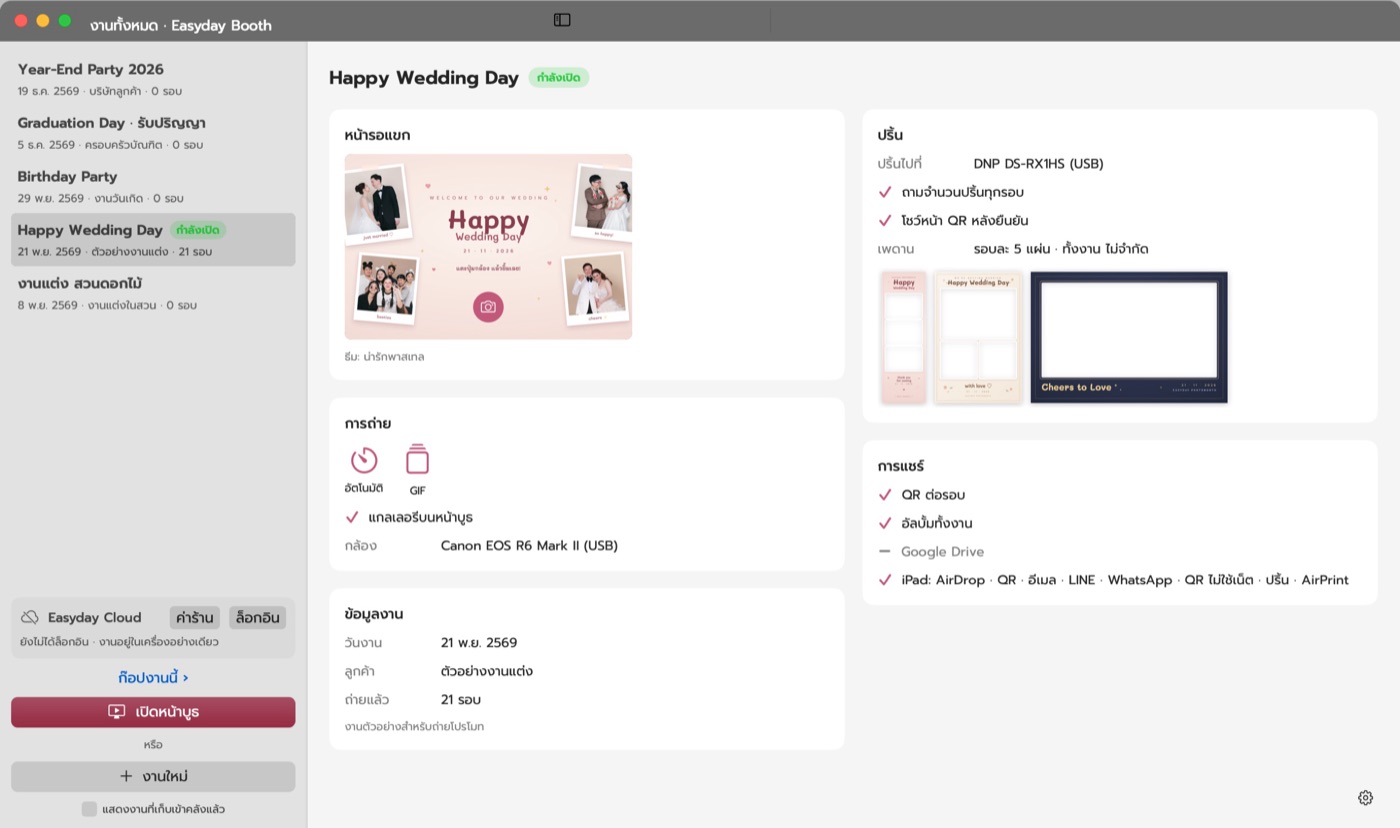Image resolution: width=1400 pixels, height=828 pixels.
Task: Click the Easyday Cloud icon
Action: [x=30, y=617]
